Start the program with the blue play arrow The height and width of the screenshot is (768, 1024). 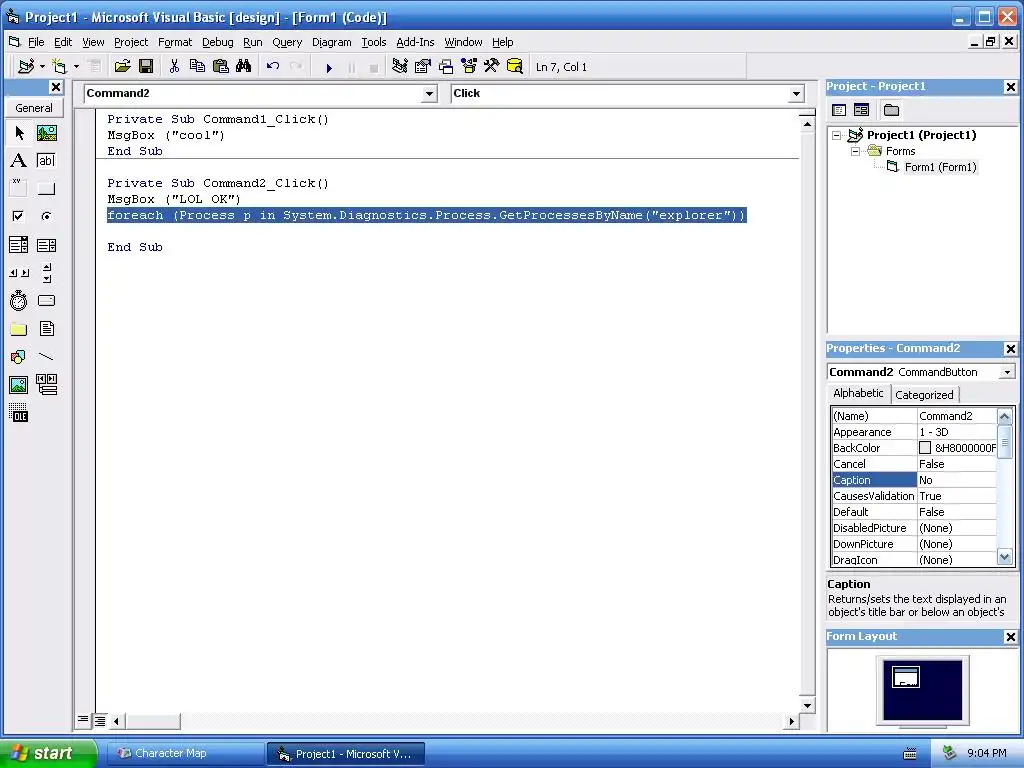coord(329,67)
